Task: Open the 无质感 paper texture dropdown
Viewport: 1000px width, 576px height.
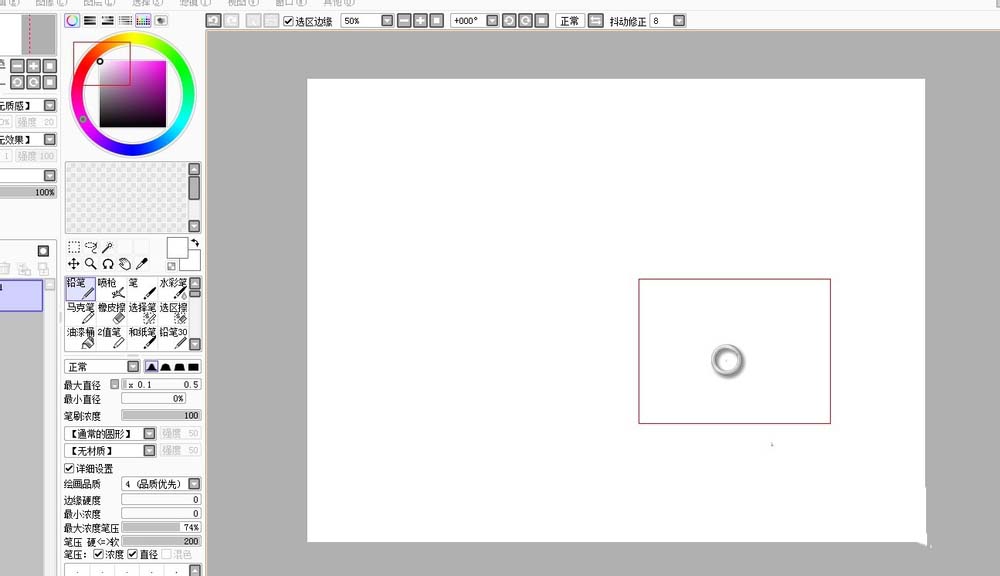Action: [x=50, y=105]
